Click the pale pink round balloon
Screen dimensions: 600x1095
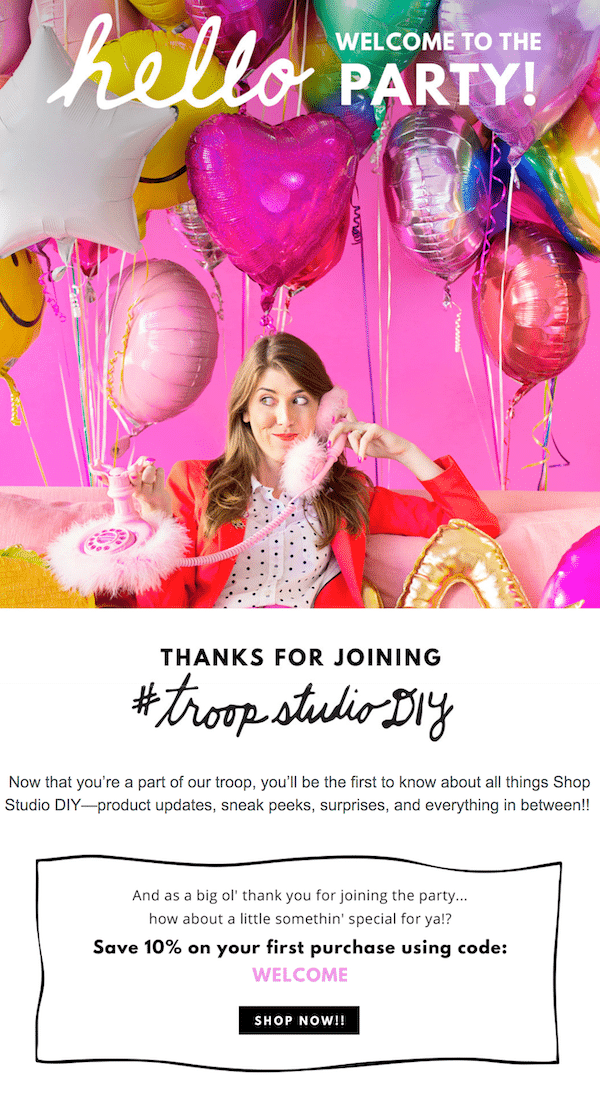tap(162, 342)
